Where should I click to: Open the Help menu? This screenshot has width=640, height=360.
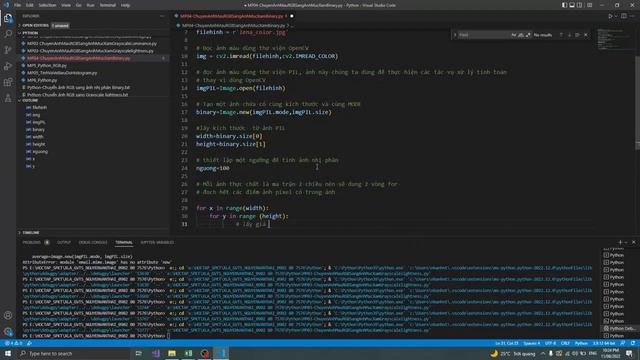click(125, 5)
